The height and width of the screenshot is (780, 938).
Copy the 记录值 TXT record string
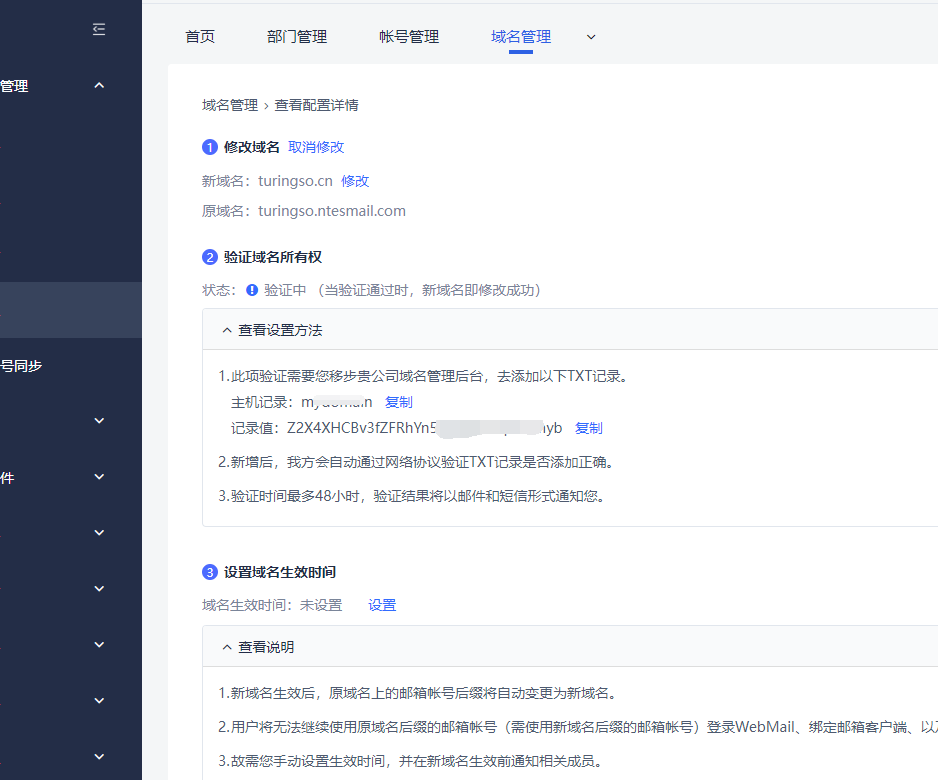(589, 428)
